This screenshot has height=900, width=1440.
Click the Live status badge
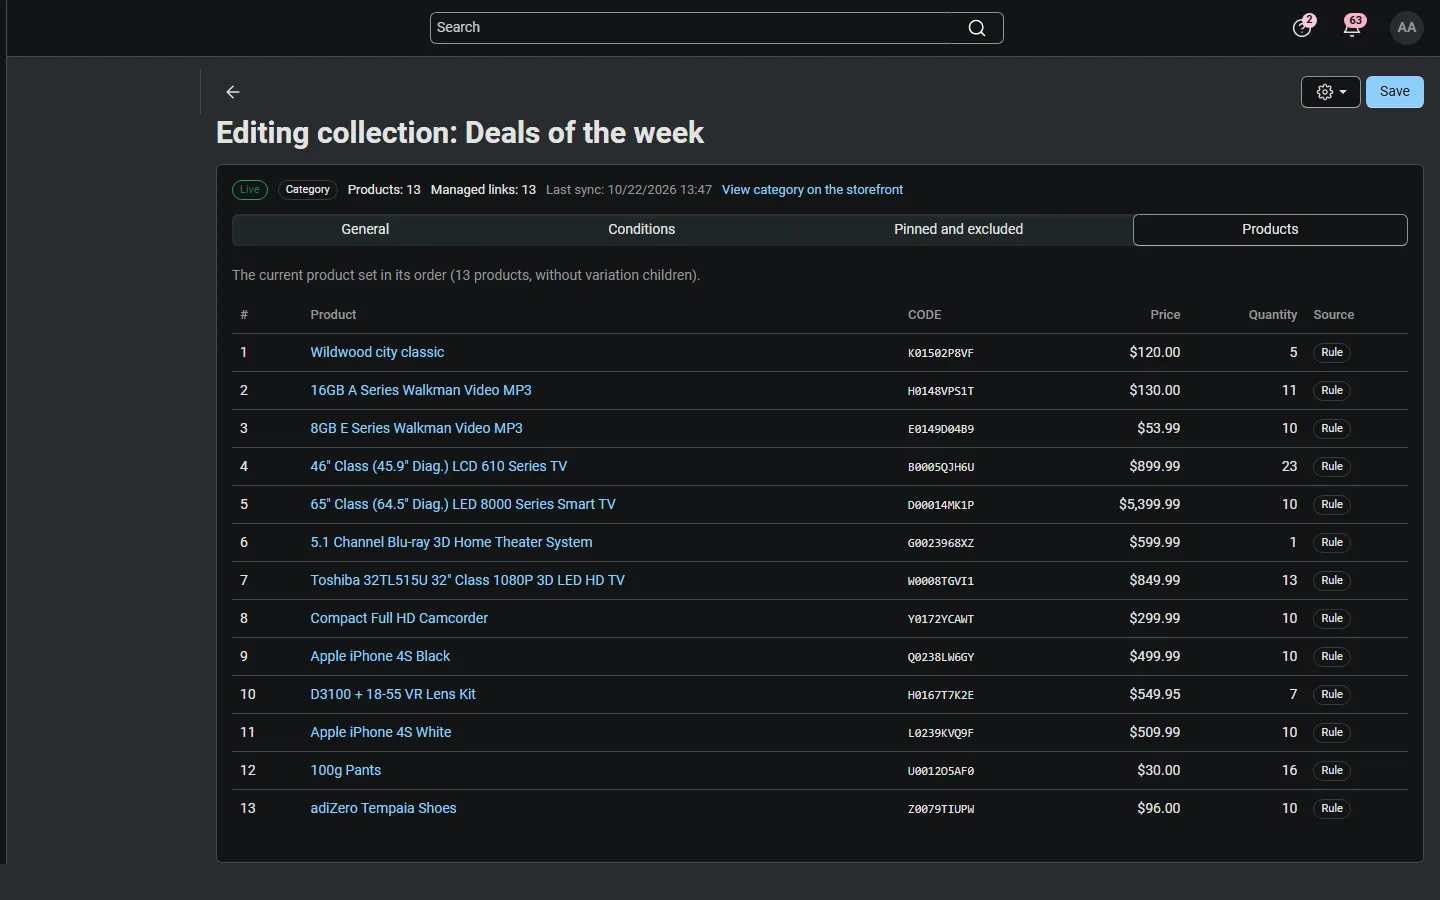(250, 190)
